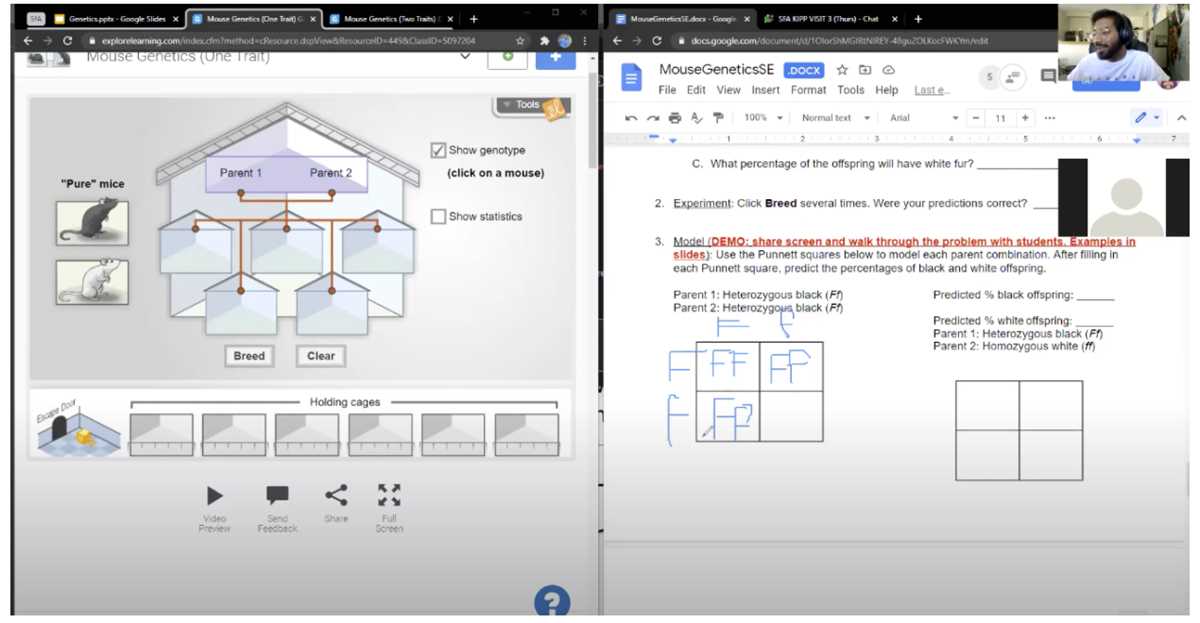The image size is (1200, 623).
Task: Open Send Feedback below the Gizmo
Action: tap(277, 508)
